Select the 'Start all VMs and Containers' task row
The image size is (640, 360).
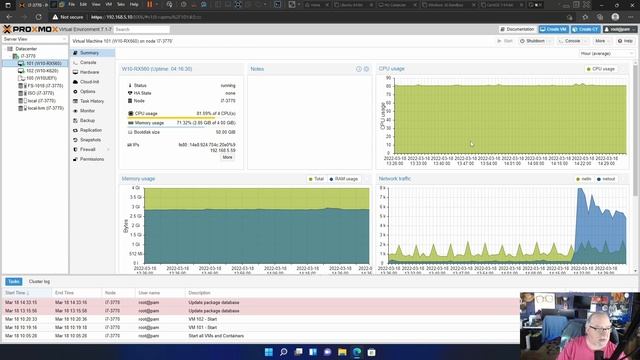(261, 336)
